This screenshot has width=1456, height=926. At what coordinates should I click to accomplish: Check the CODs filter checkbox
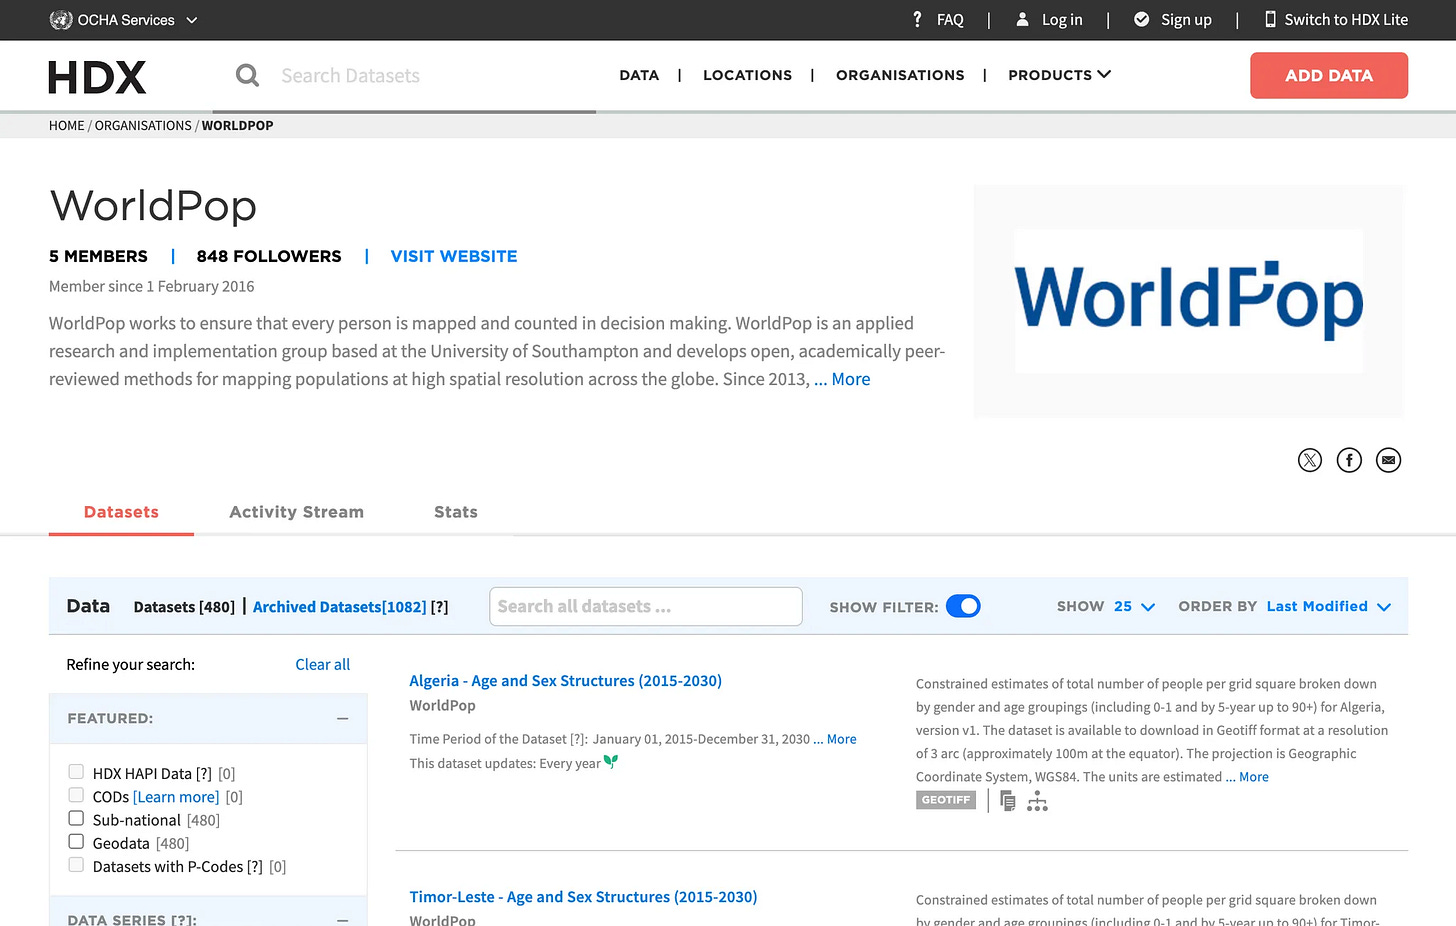(76, 795)
